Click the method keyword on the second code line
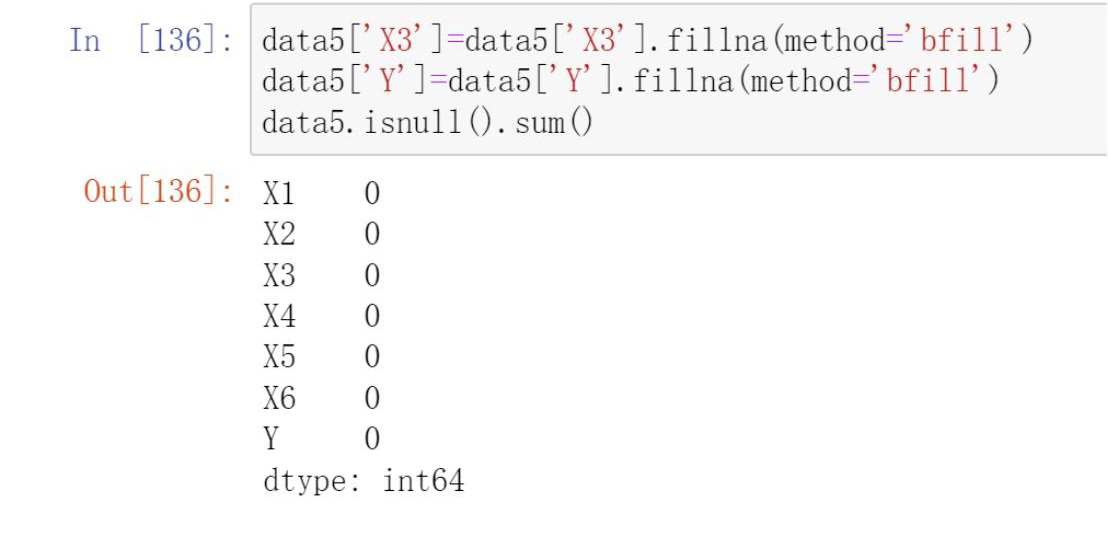This screenshot has width=1108, height=538. pos(801,81)
